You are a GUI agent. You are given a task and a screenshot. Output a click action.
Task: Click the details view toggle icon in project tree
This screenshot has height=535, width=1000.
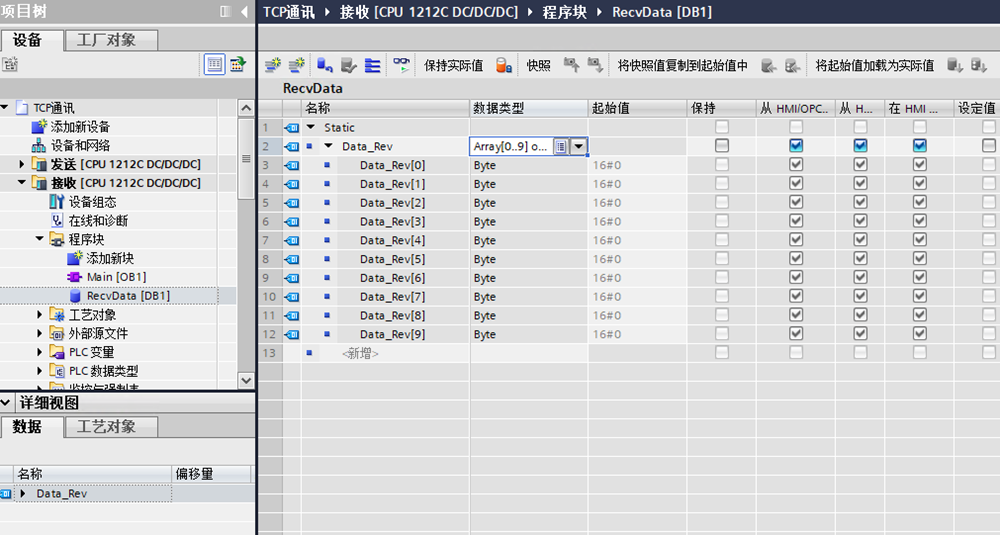point(215,64)
